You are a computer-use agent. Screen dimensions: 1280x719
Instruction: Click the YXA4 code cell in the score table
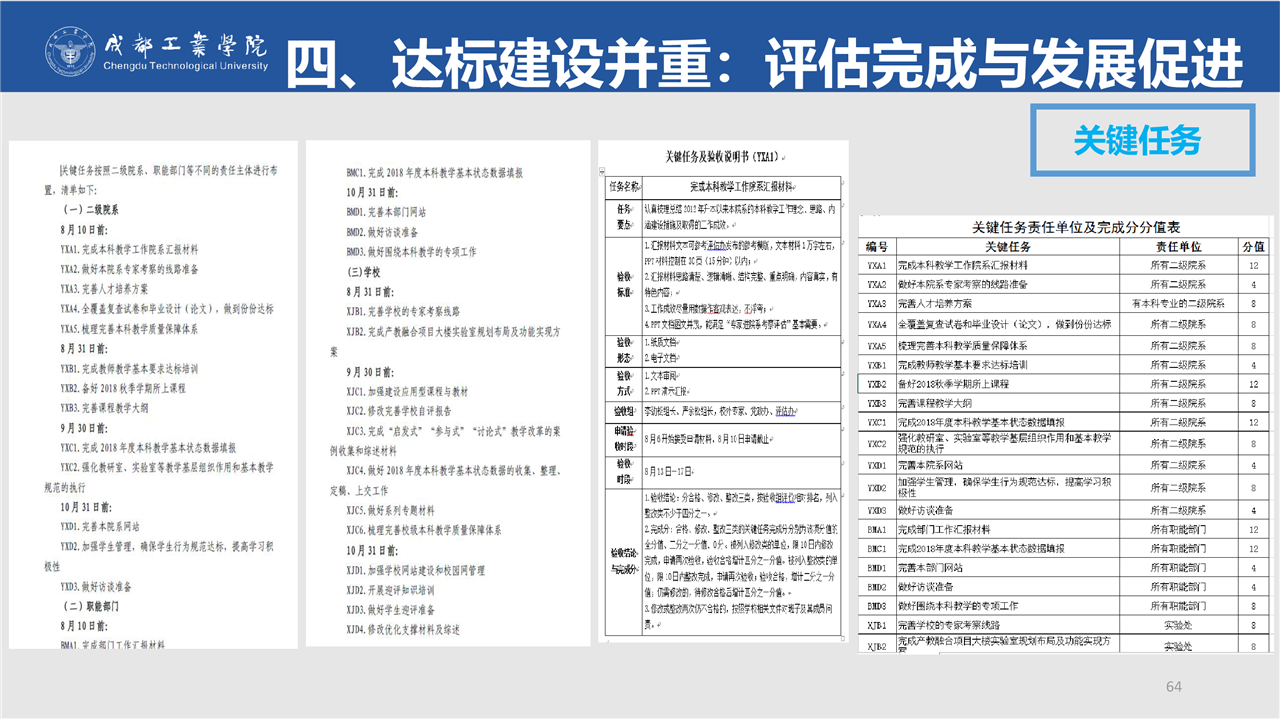click(877, 324)
